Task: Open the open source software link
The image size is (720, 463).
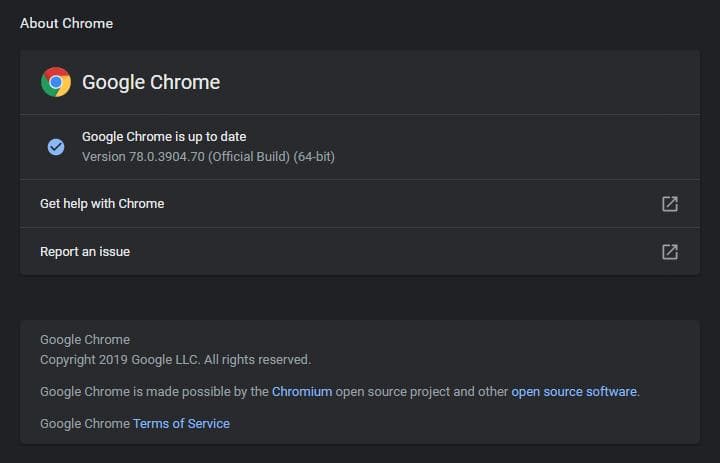Action: (574, 392)
